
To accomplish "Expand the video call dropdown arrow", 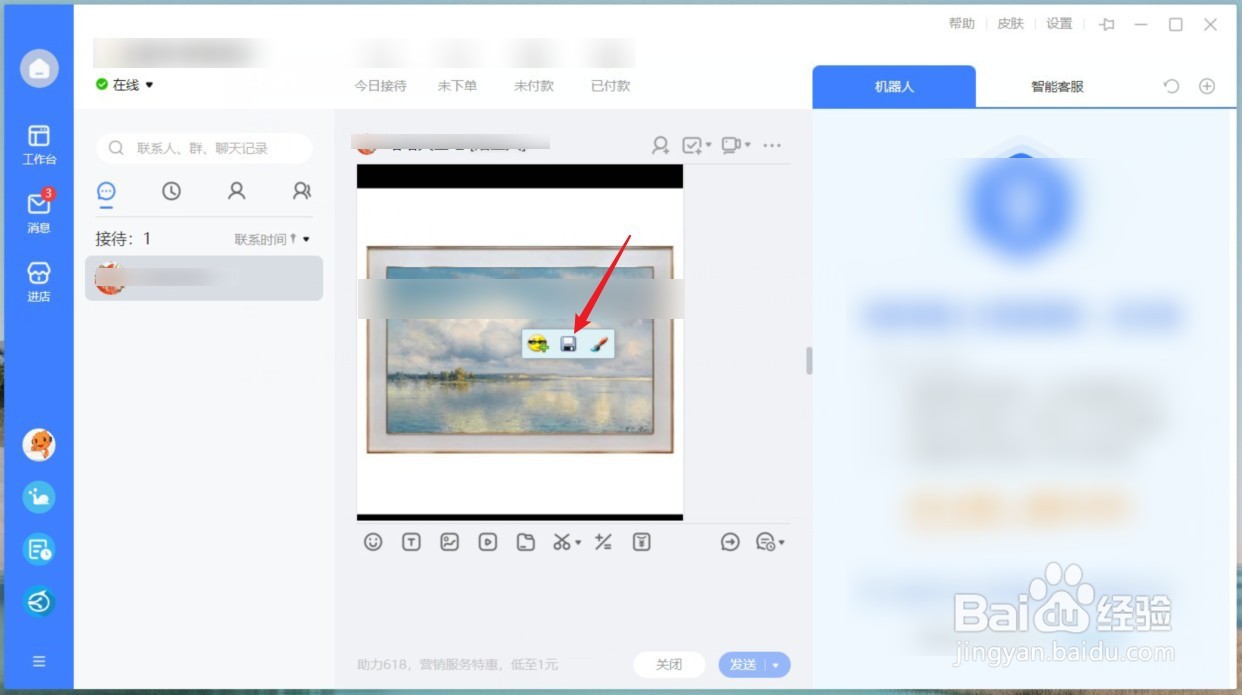I will [x=748, y=145].
